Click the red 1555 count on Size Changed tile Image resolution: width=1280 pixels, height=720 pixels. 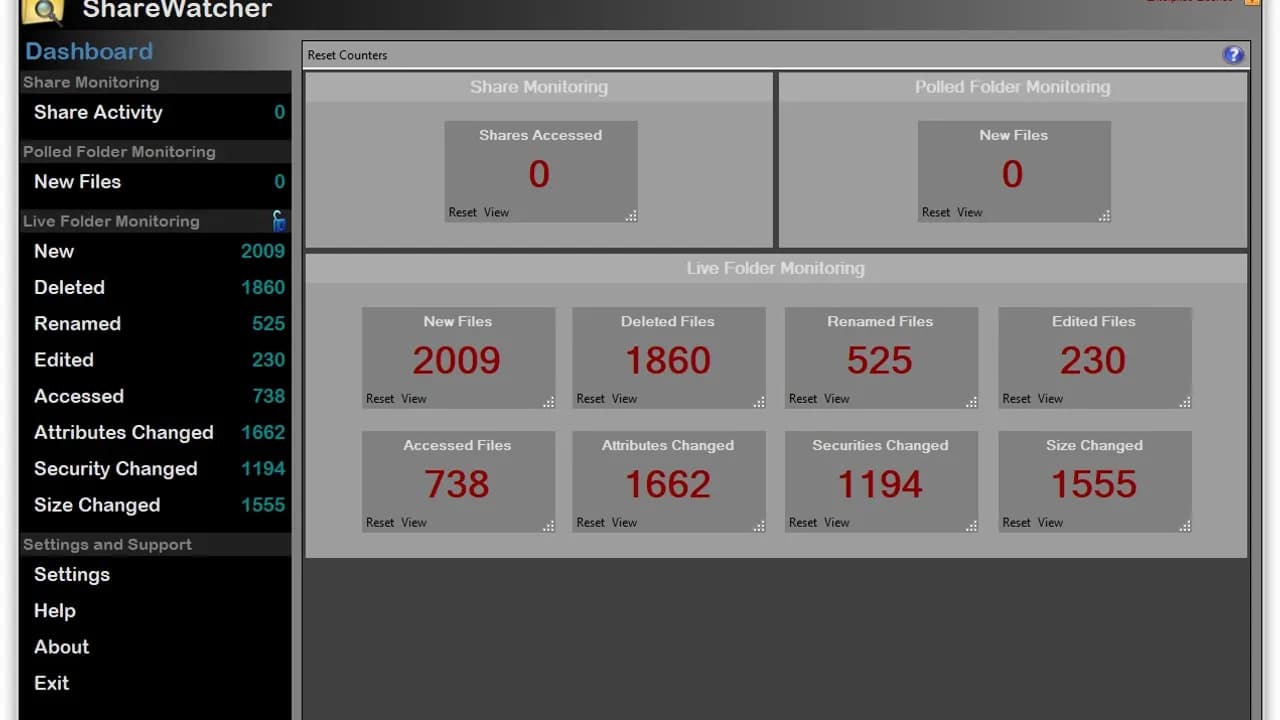1094,484
